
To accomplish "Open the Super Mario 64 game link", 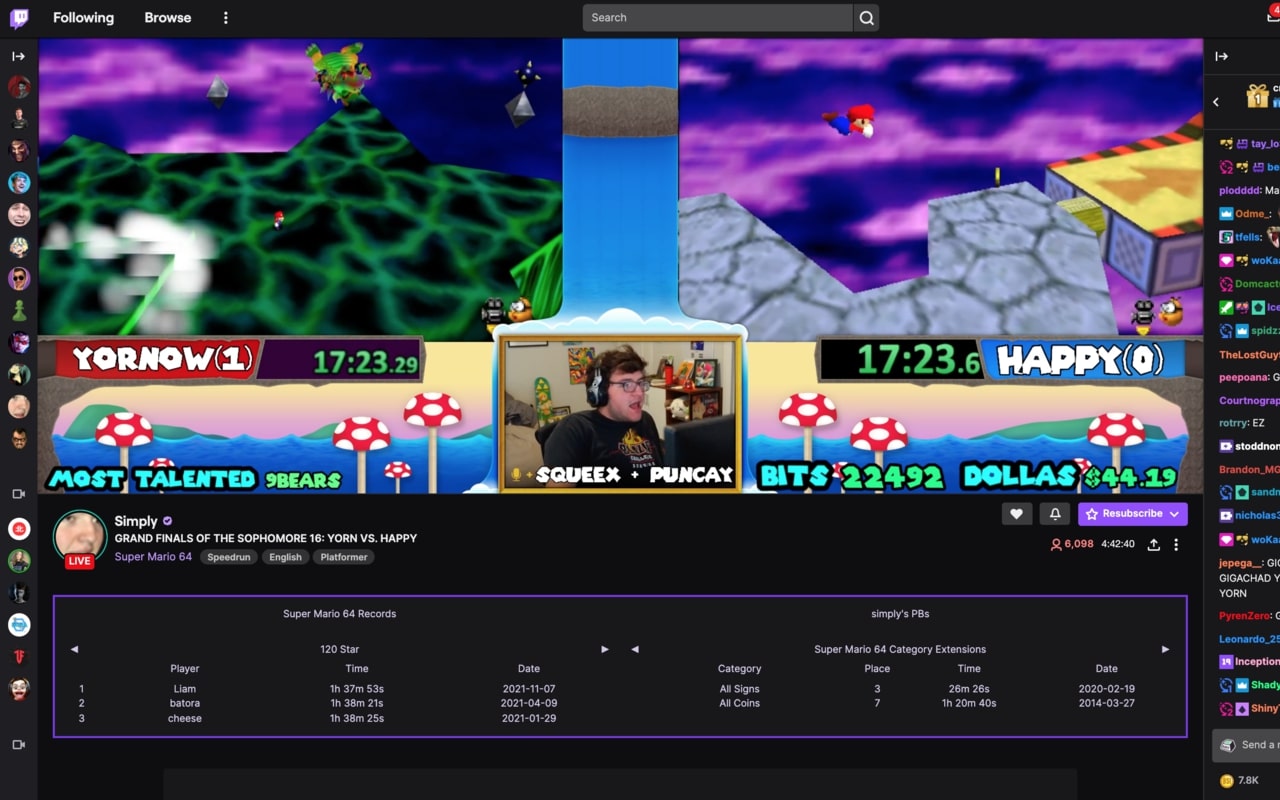I will point(153,557).
